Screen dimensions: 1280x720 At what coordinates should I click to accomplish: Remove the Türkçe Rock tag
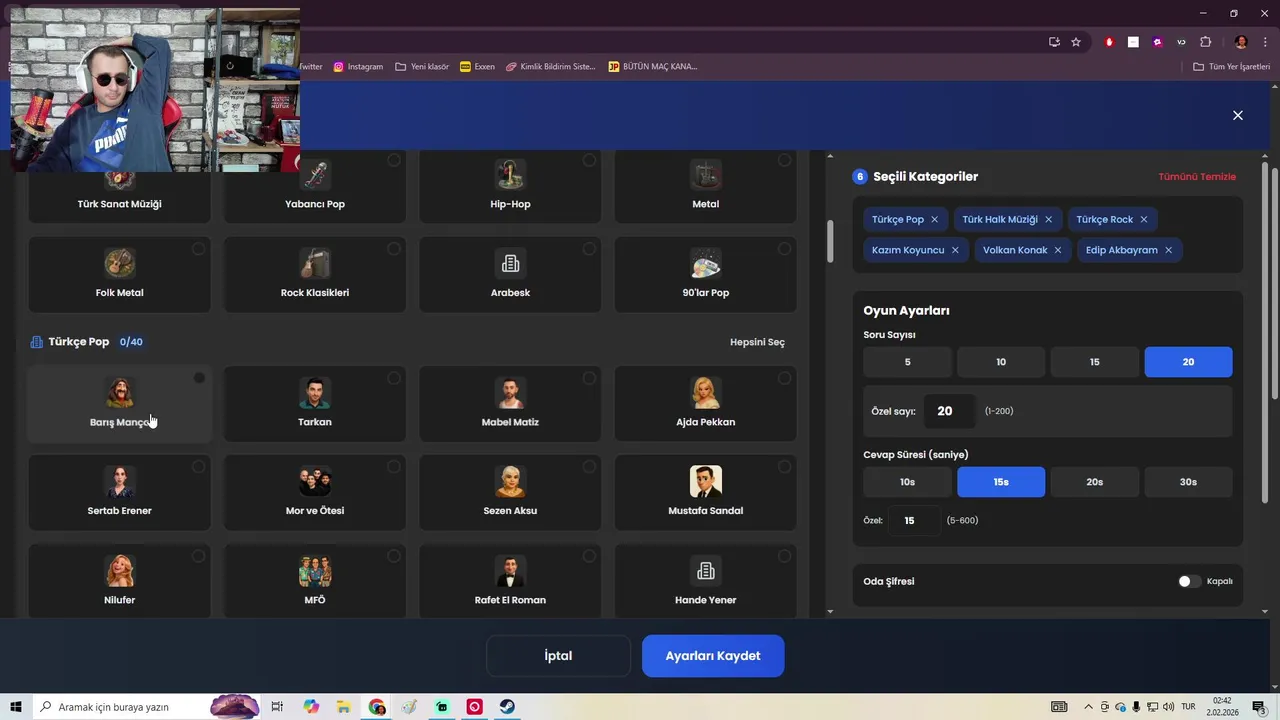[x=1143, y=219]
